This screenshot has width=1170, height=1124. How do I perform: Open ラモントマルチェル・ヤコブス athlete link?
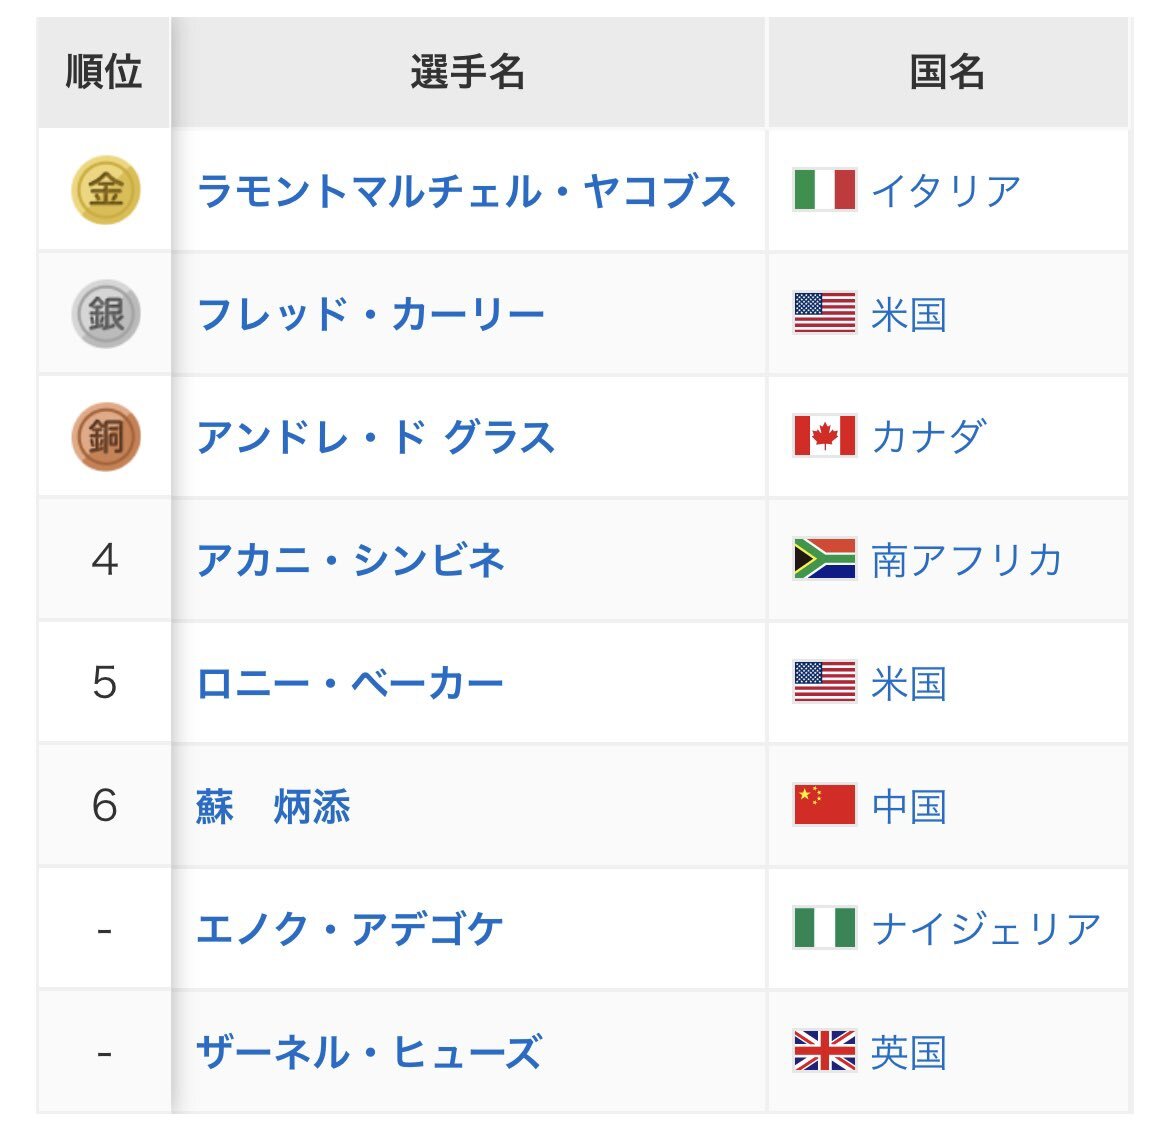coord(466,190)
